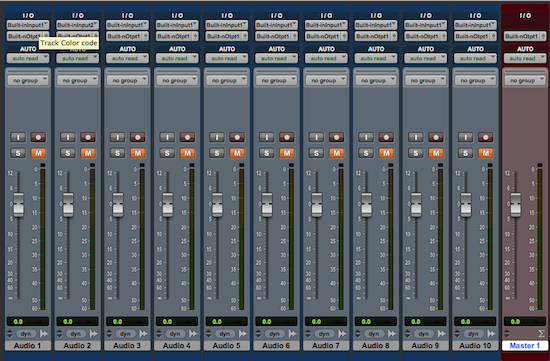Click the Audio 3 volume level display
Viewport: 550px width, 361px height.
[x=127, y=321]
